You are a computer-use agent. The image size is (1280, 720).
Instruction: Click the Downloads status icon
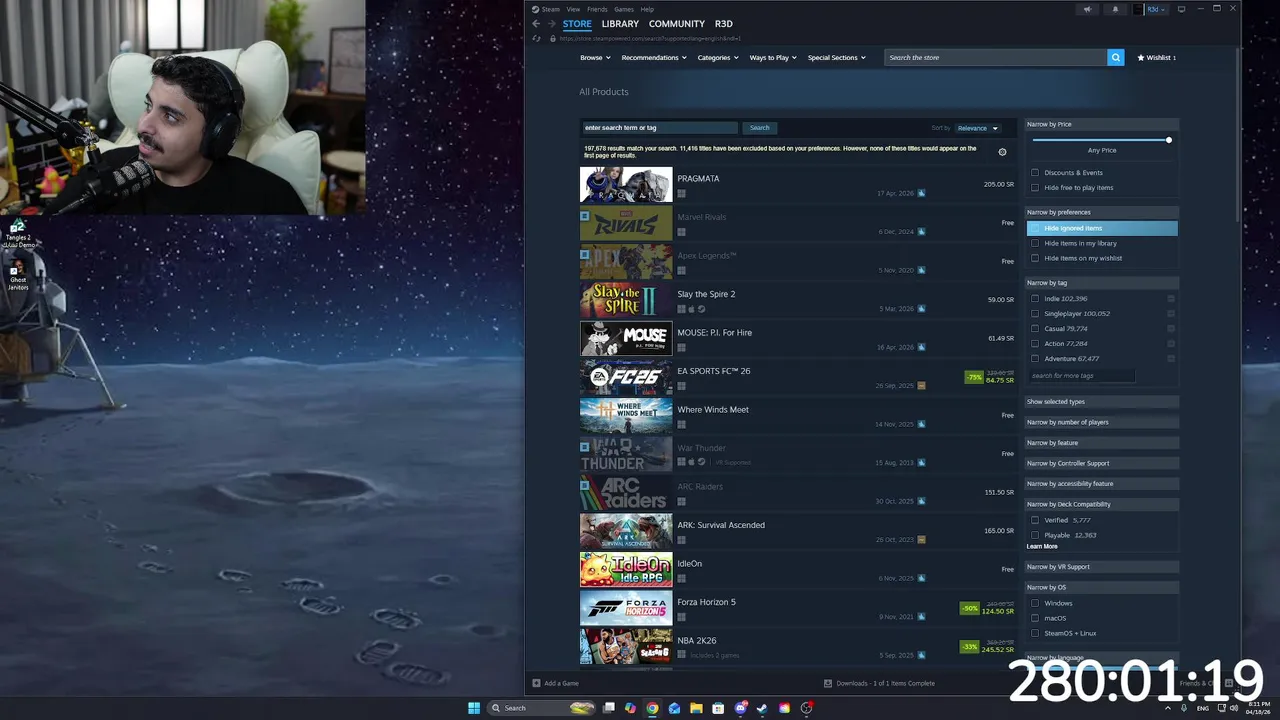pyautogui.click(x=828, y=683)
